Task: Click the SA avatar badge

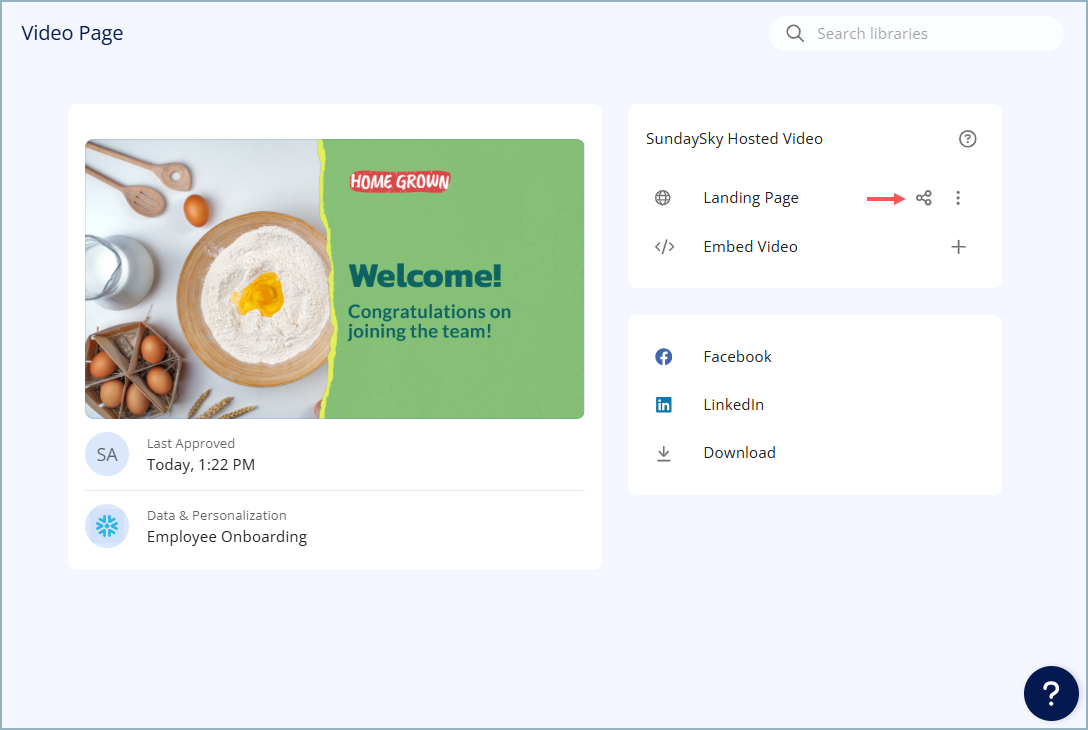Action: click(x=107, y=454)
